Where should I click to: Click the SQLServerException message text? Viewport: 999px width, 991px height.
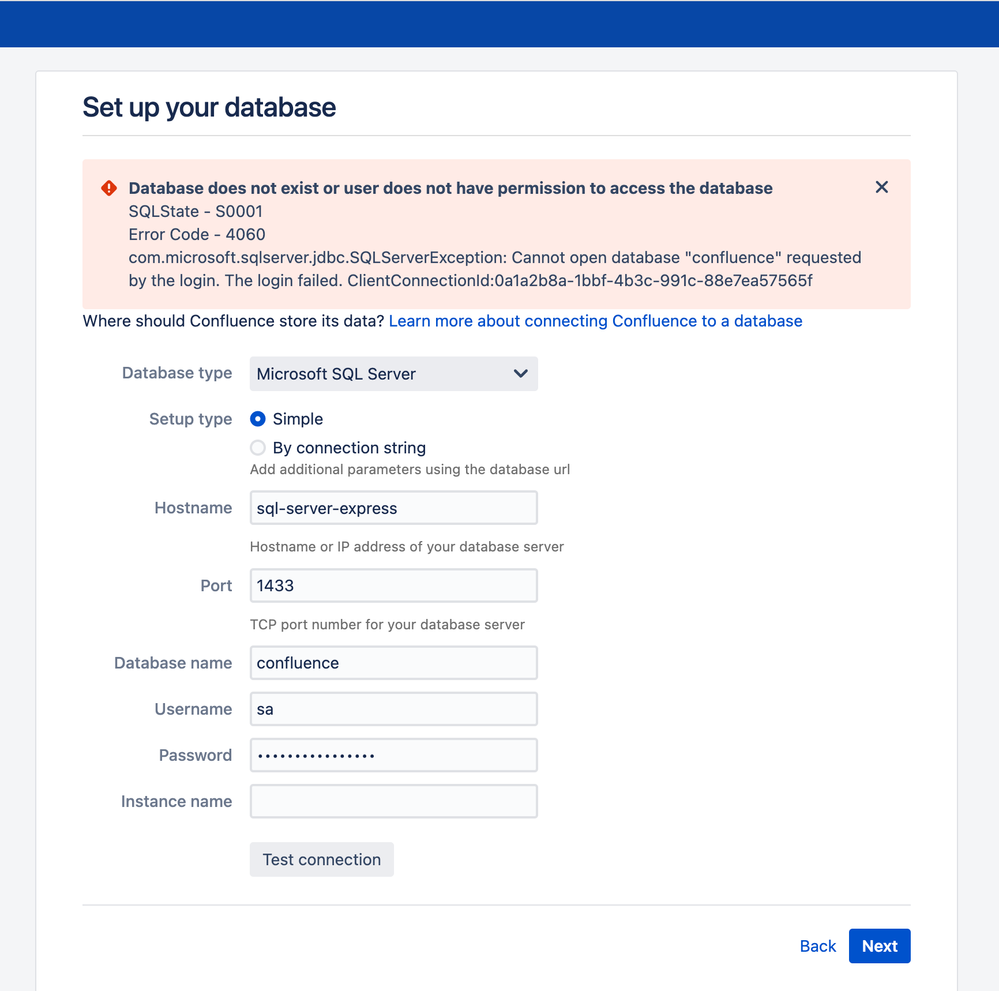[495, 269]
